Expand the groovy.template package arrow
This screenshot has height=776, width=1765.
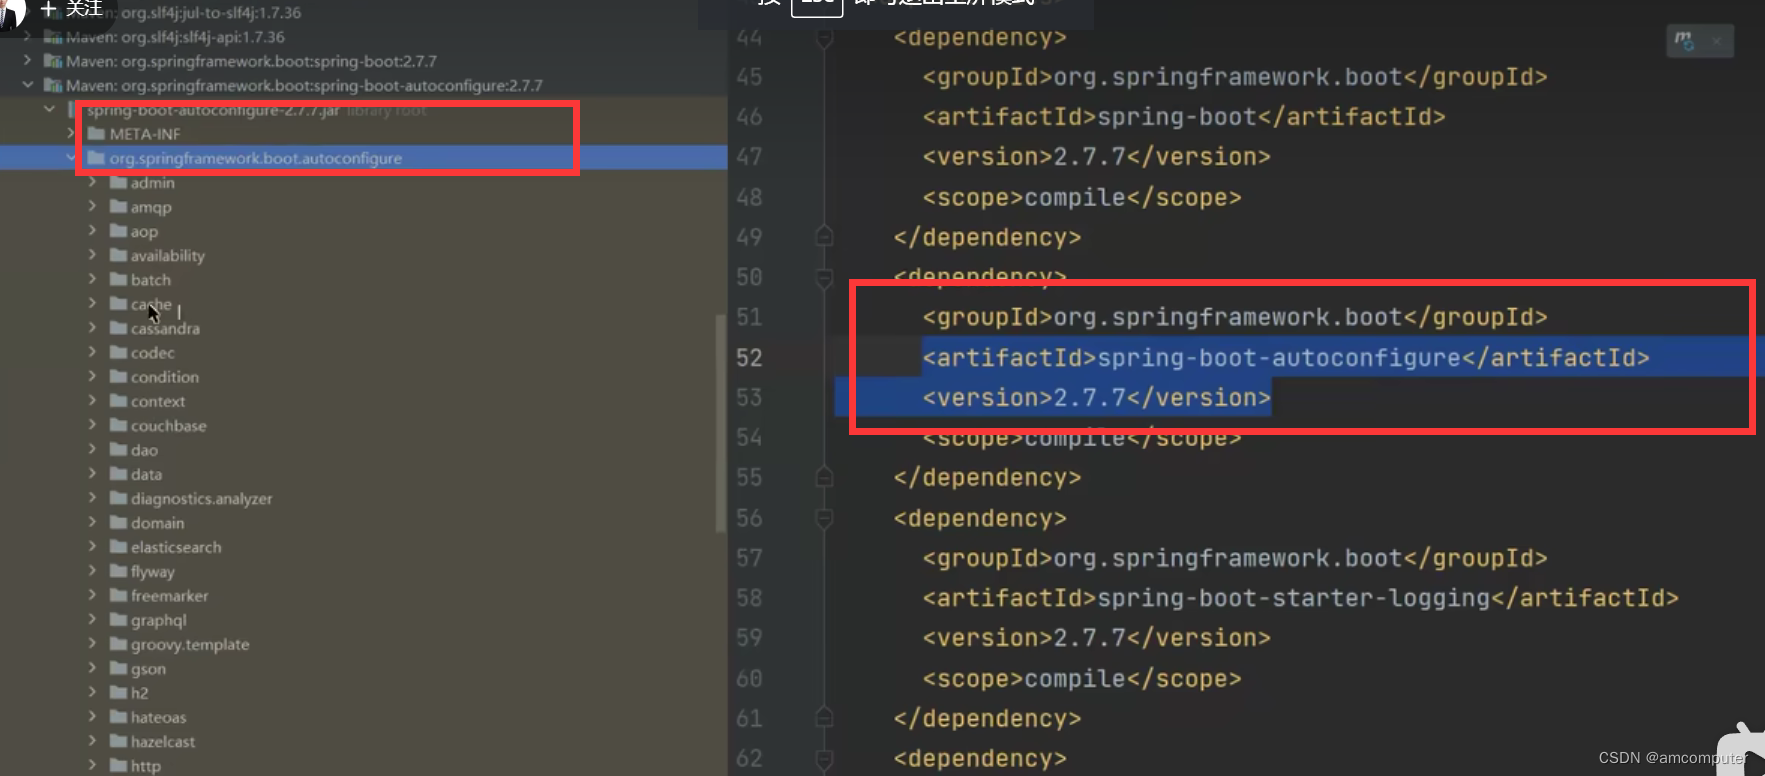click(92, 644)
